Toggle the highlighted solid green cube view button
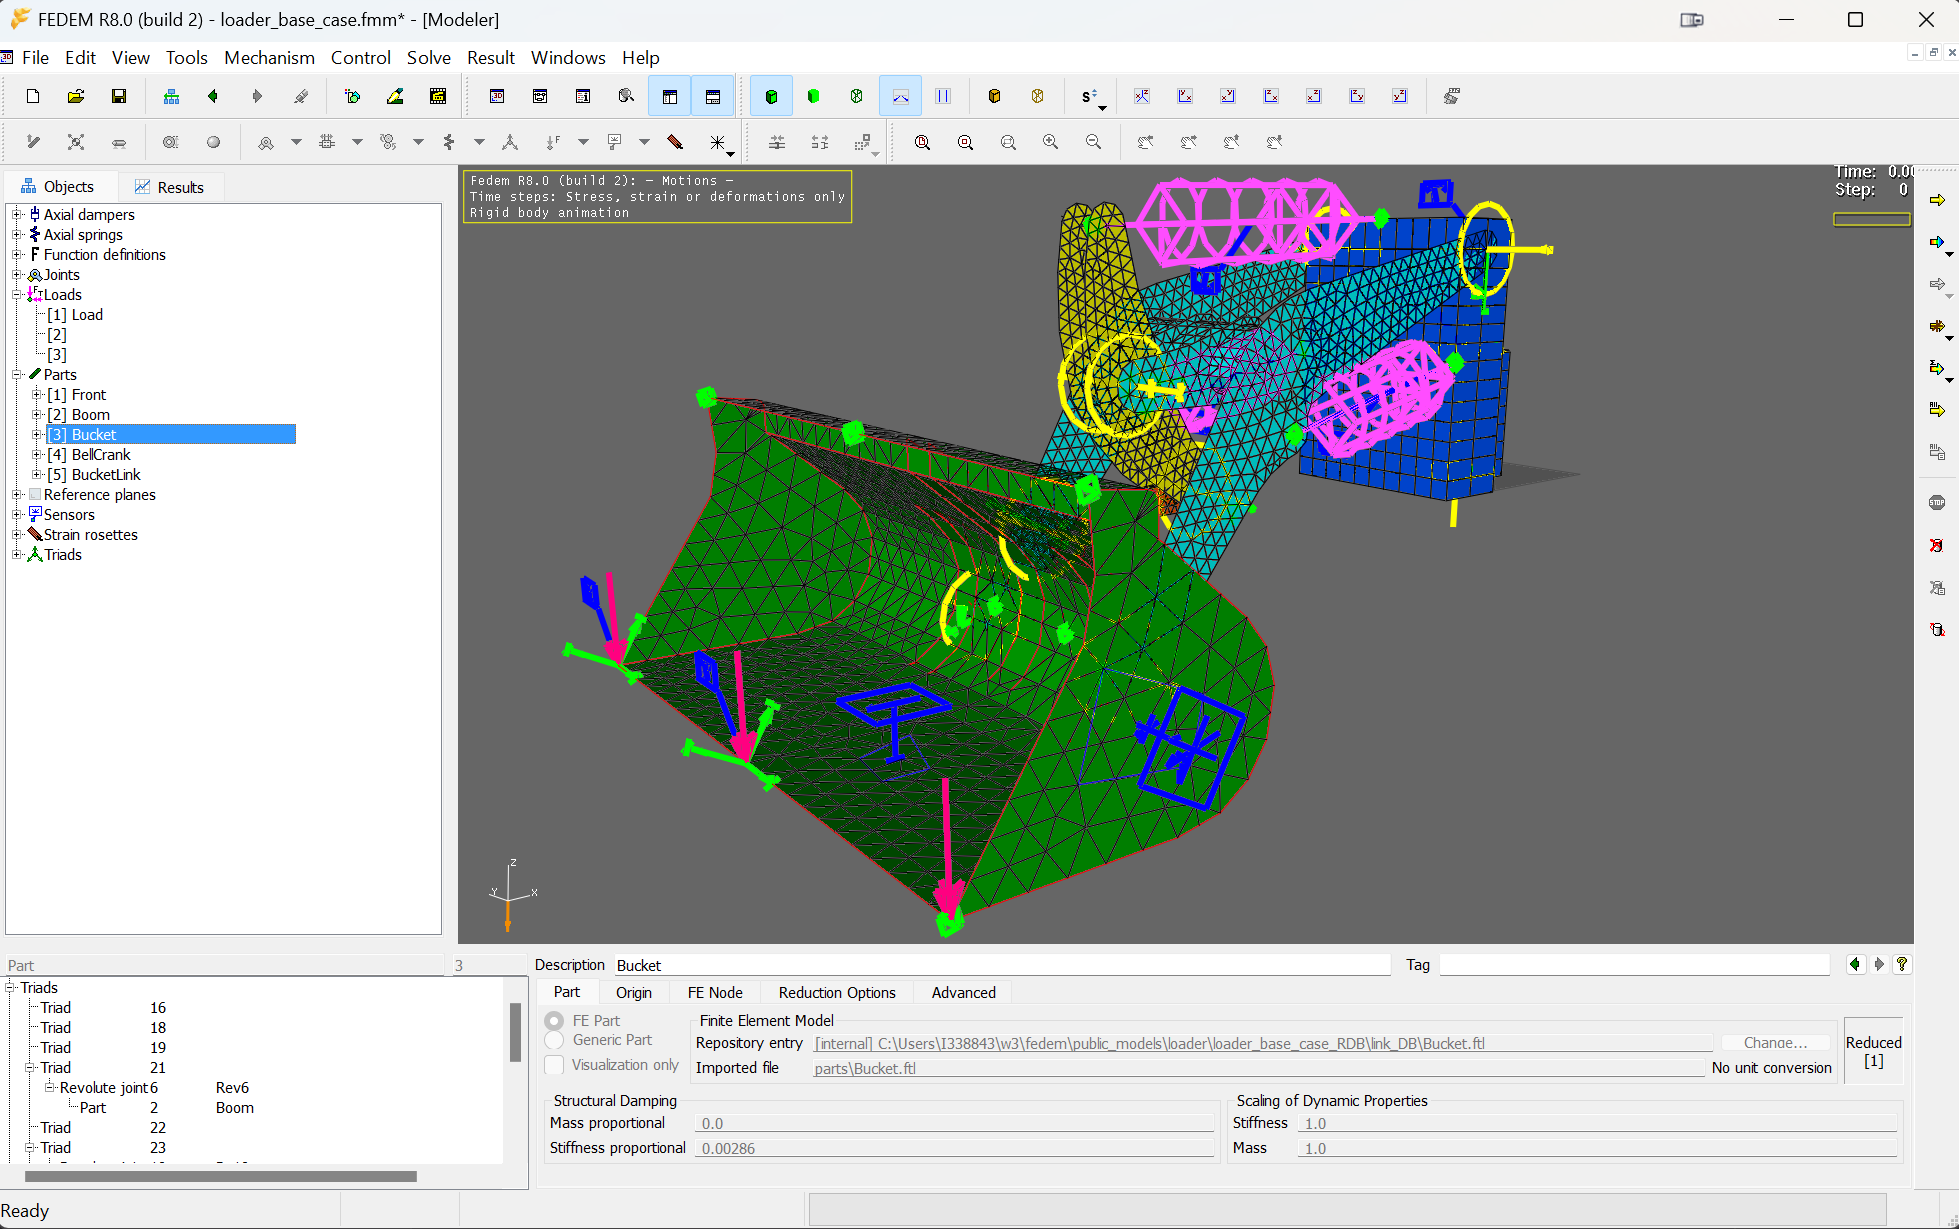Viewport: 1959px width, 1229px height. (771, 96)
